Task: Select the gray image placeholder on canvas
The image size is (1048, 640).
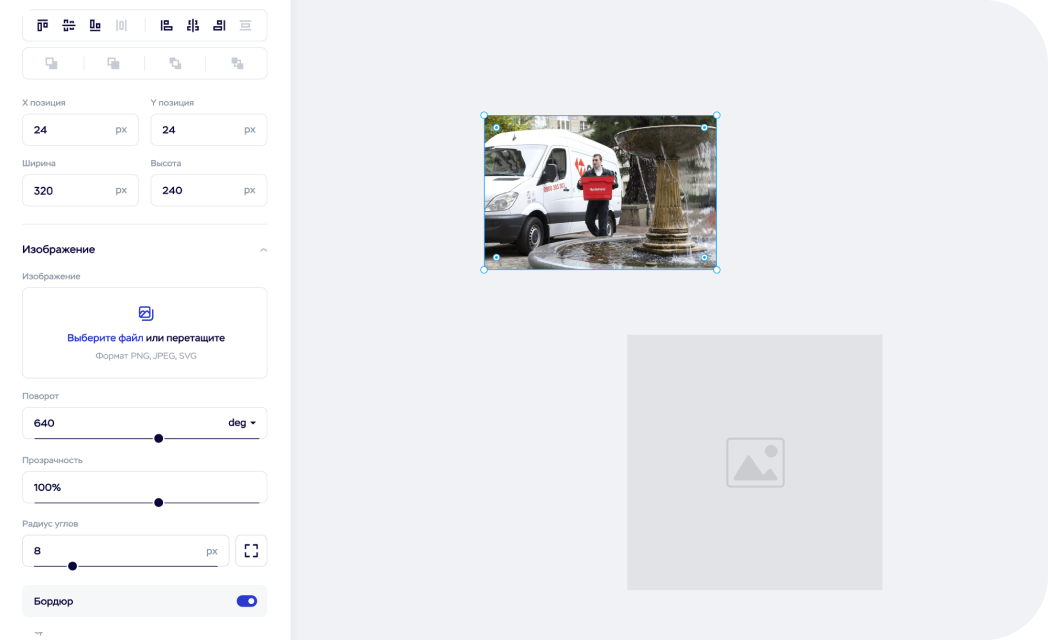Action: point(754,462)
